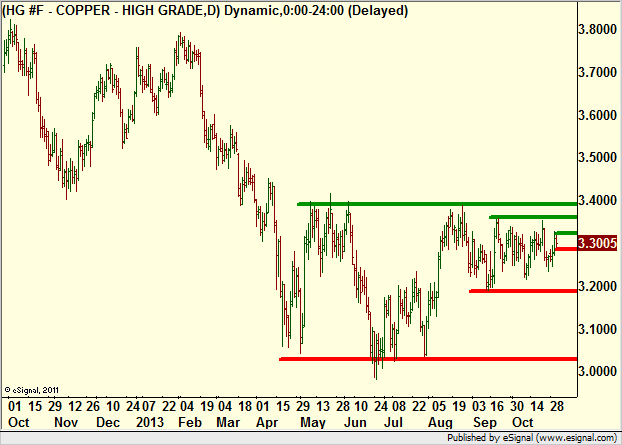Select the long green resistance line near 3.40
622x445 pixels.
437,204
